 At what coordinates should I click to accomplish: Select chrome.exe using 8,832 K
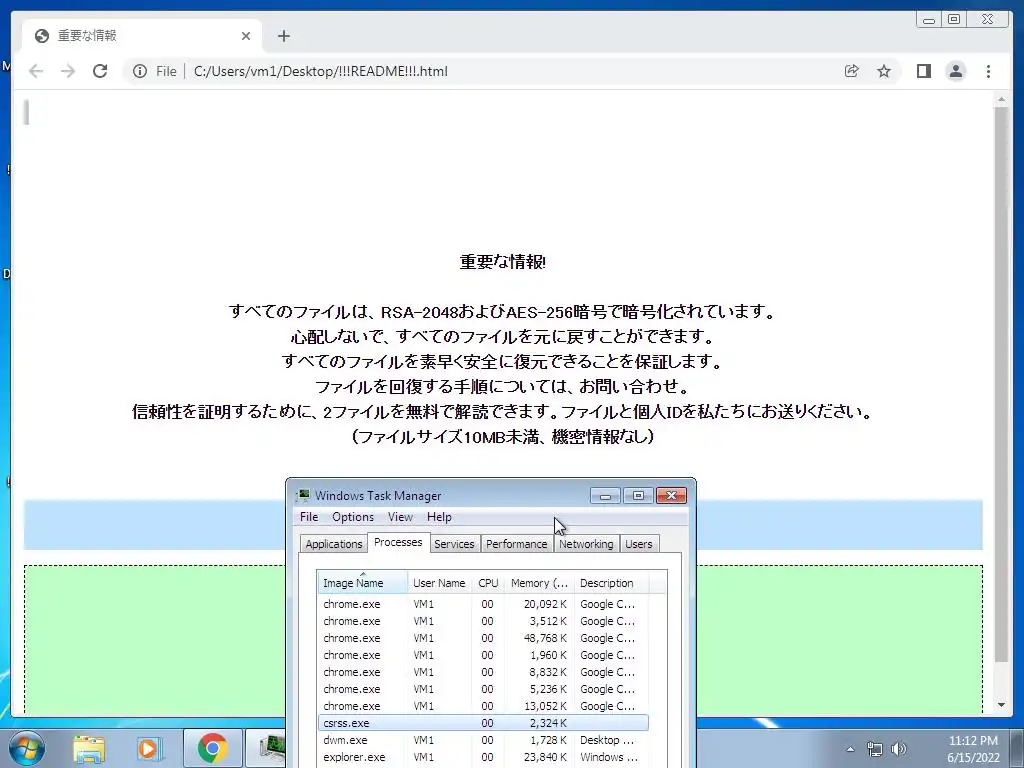pos(483,672)
